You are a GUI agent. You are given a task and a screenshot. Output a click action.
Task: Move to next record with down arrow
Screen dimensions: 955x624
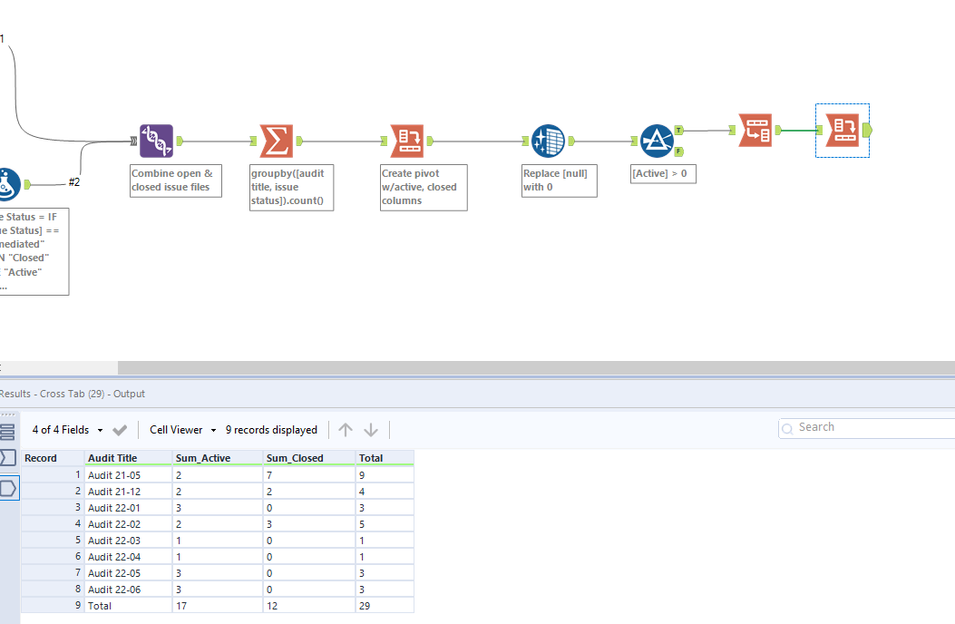(x=370, y=430)
